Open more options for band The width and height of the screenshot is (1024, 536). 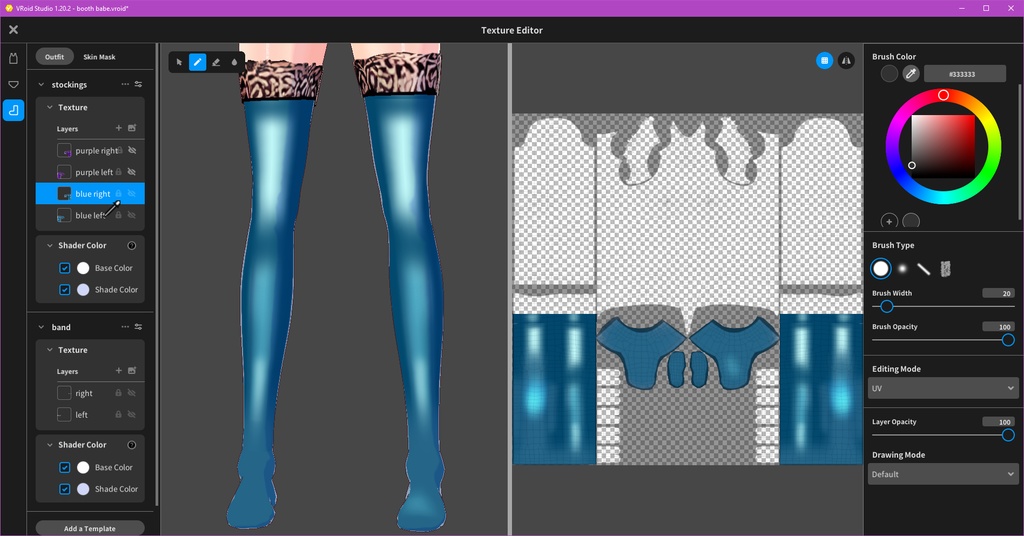[x=125, y=326]
